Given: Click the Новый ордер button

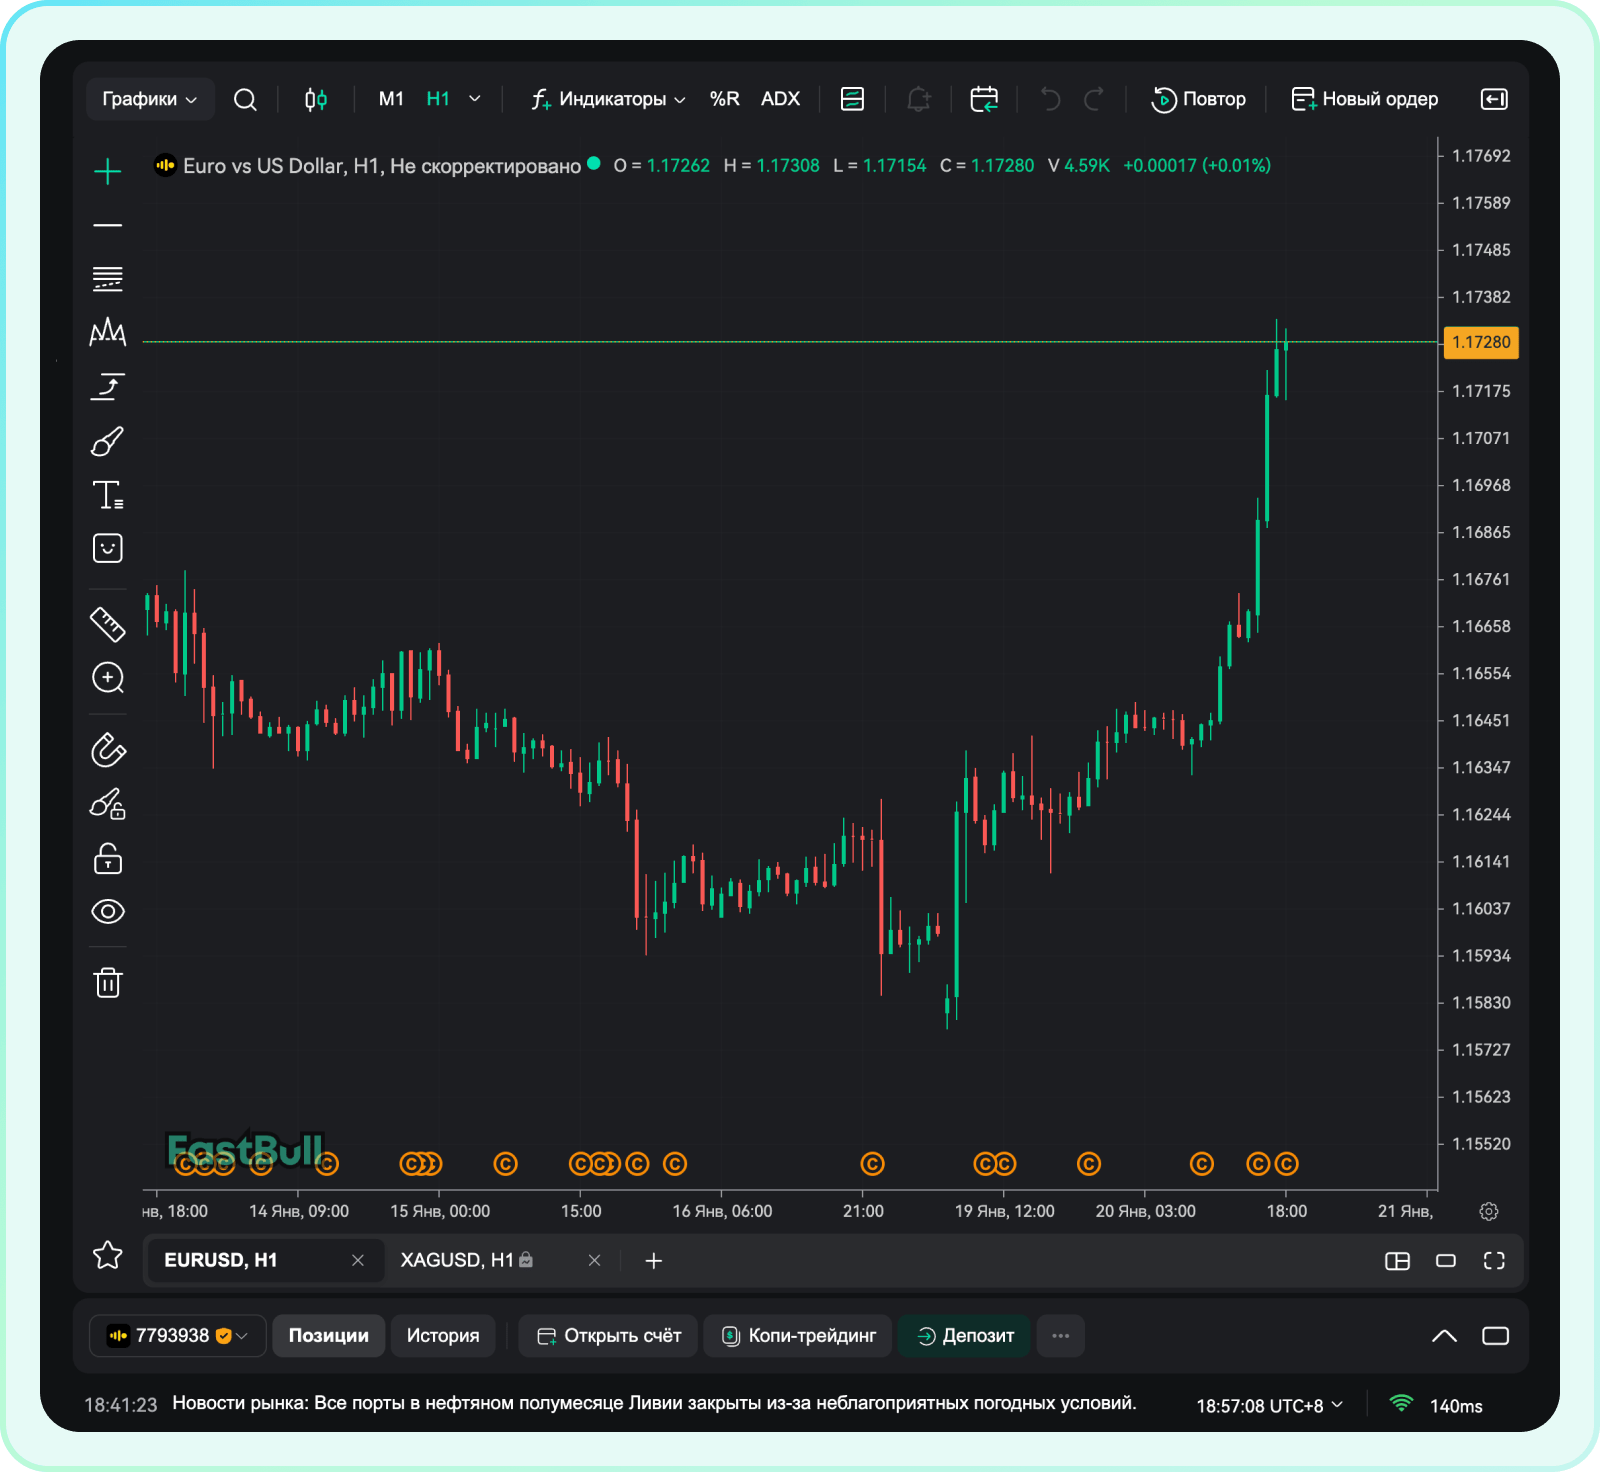Looking at the screenshot, I should click(1365, 99).
